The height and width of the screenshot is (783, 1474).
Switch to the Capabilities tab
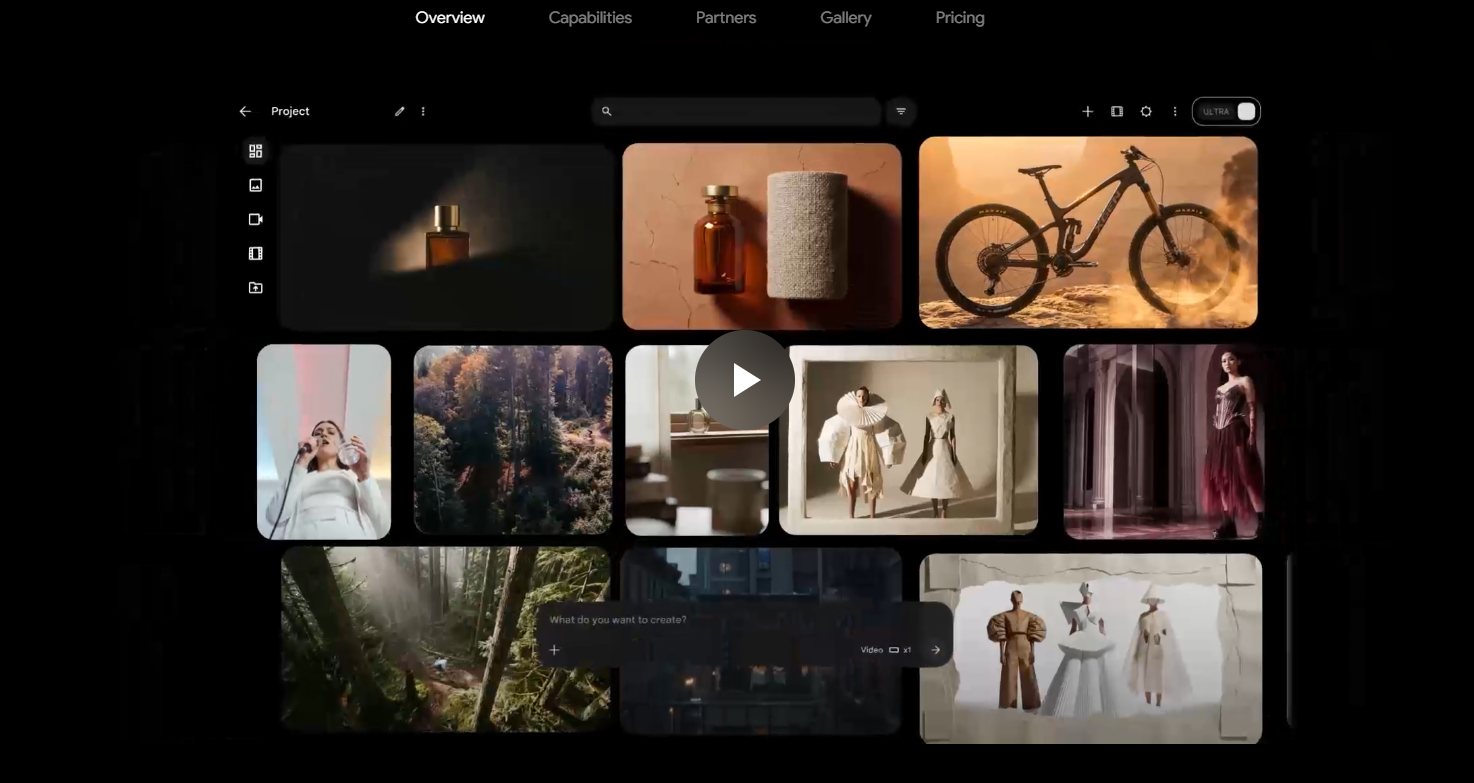click(x=590, y=18)
